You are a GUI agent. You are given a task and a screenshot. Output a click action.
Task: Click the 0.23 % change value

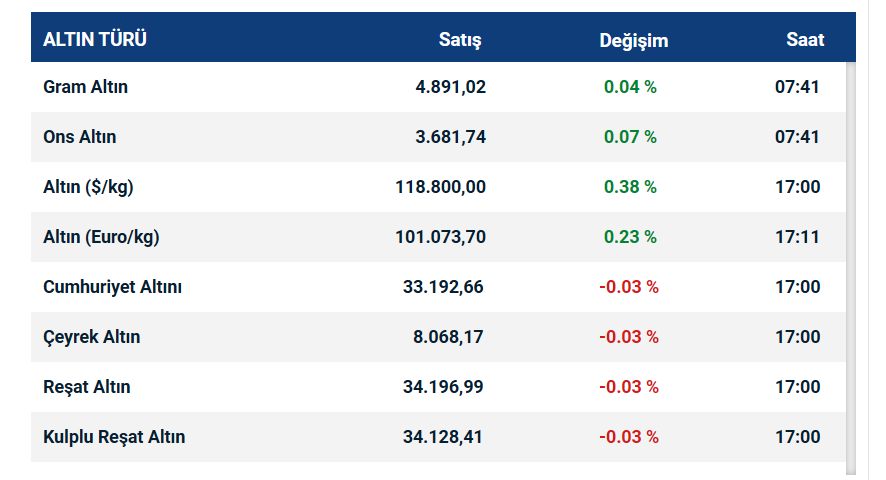coord(630,237)
